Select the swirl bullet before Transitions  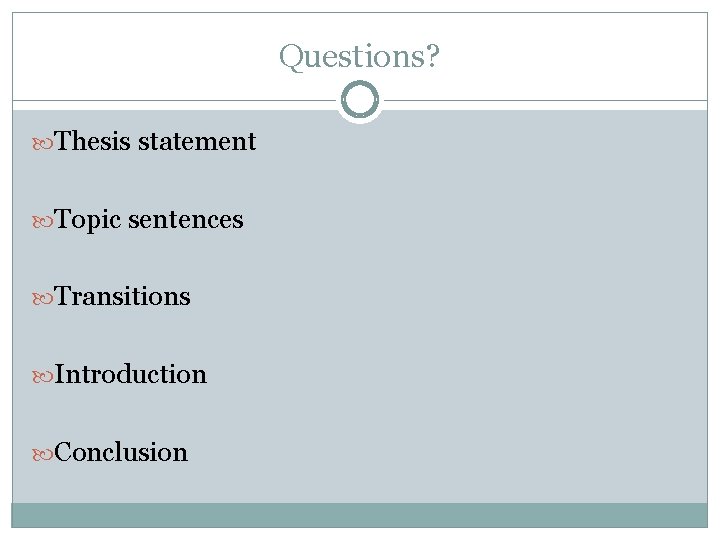[43, 299]
